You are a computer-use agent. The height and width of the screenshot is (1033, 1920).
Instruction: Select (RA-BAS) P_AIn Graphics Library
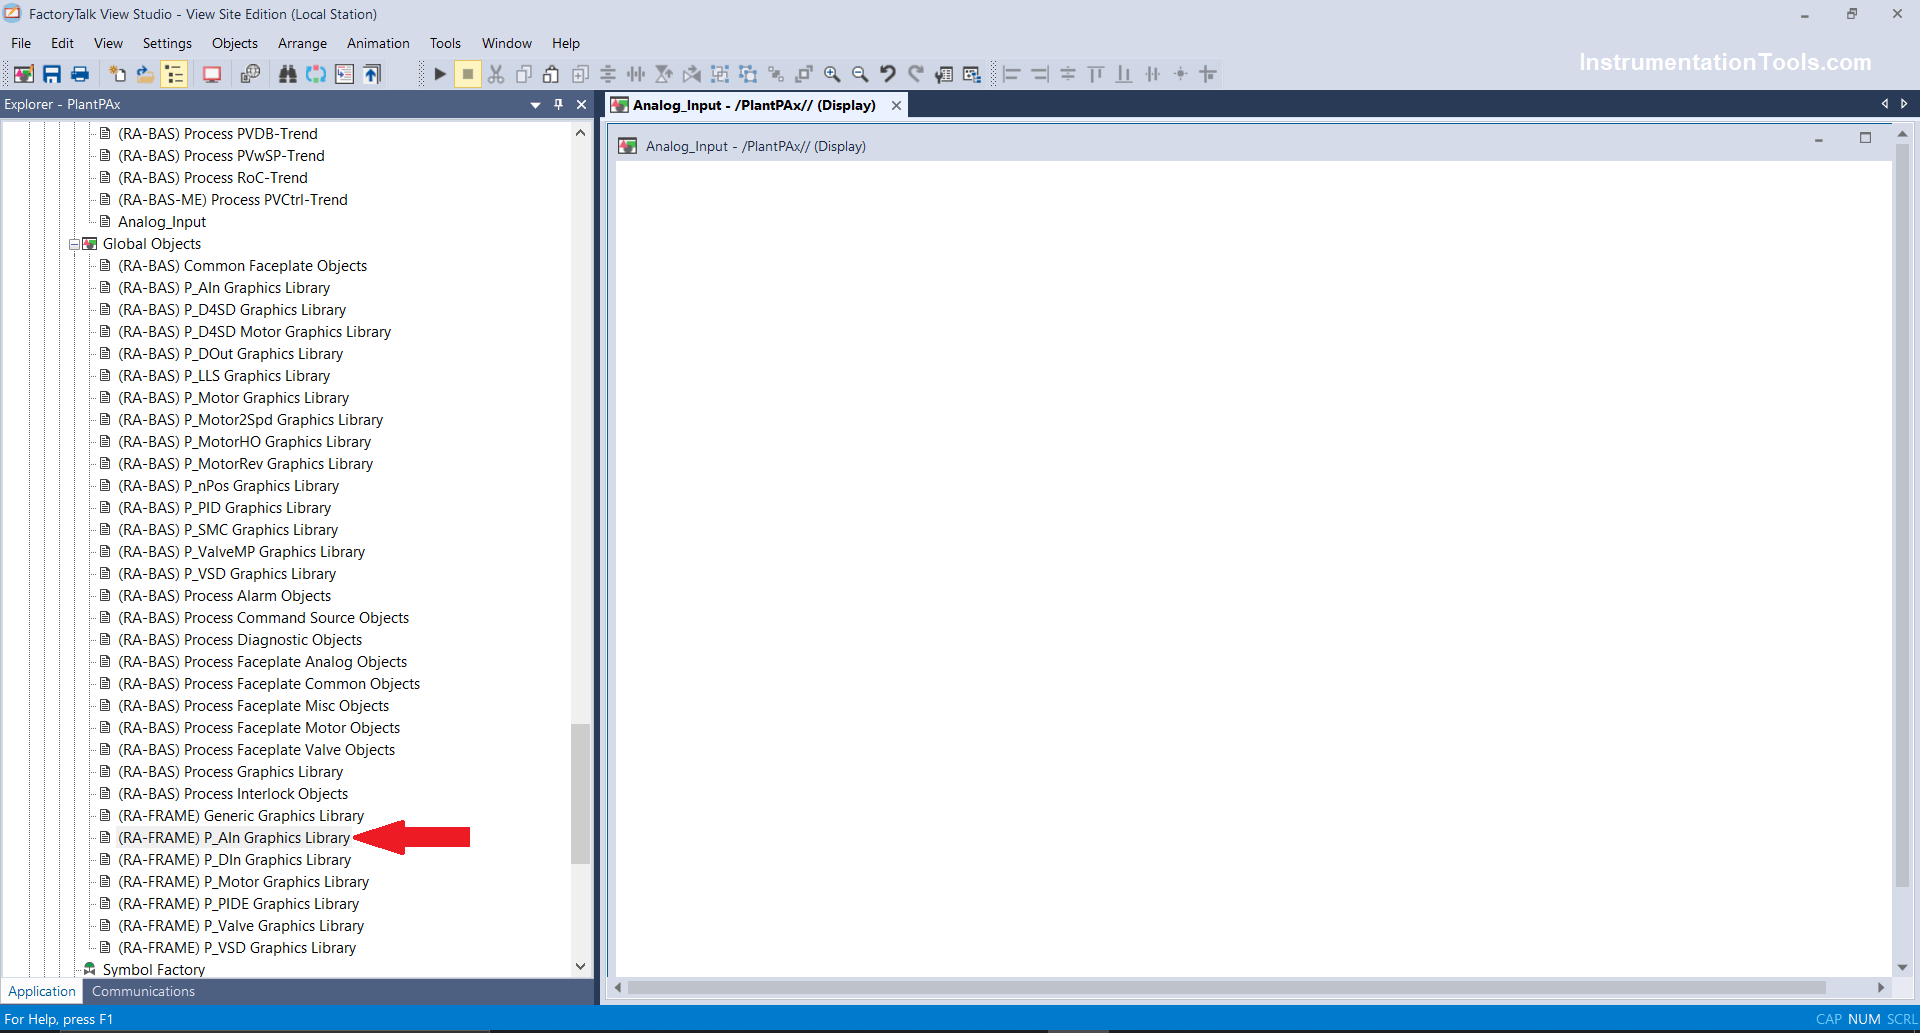tap(224, 288)
